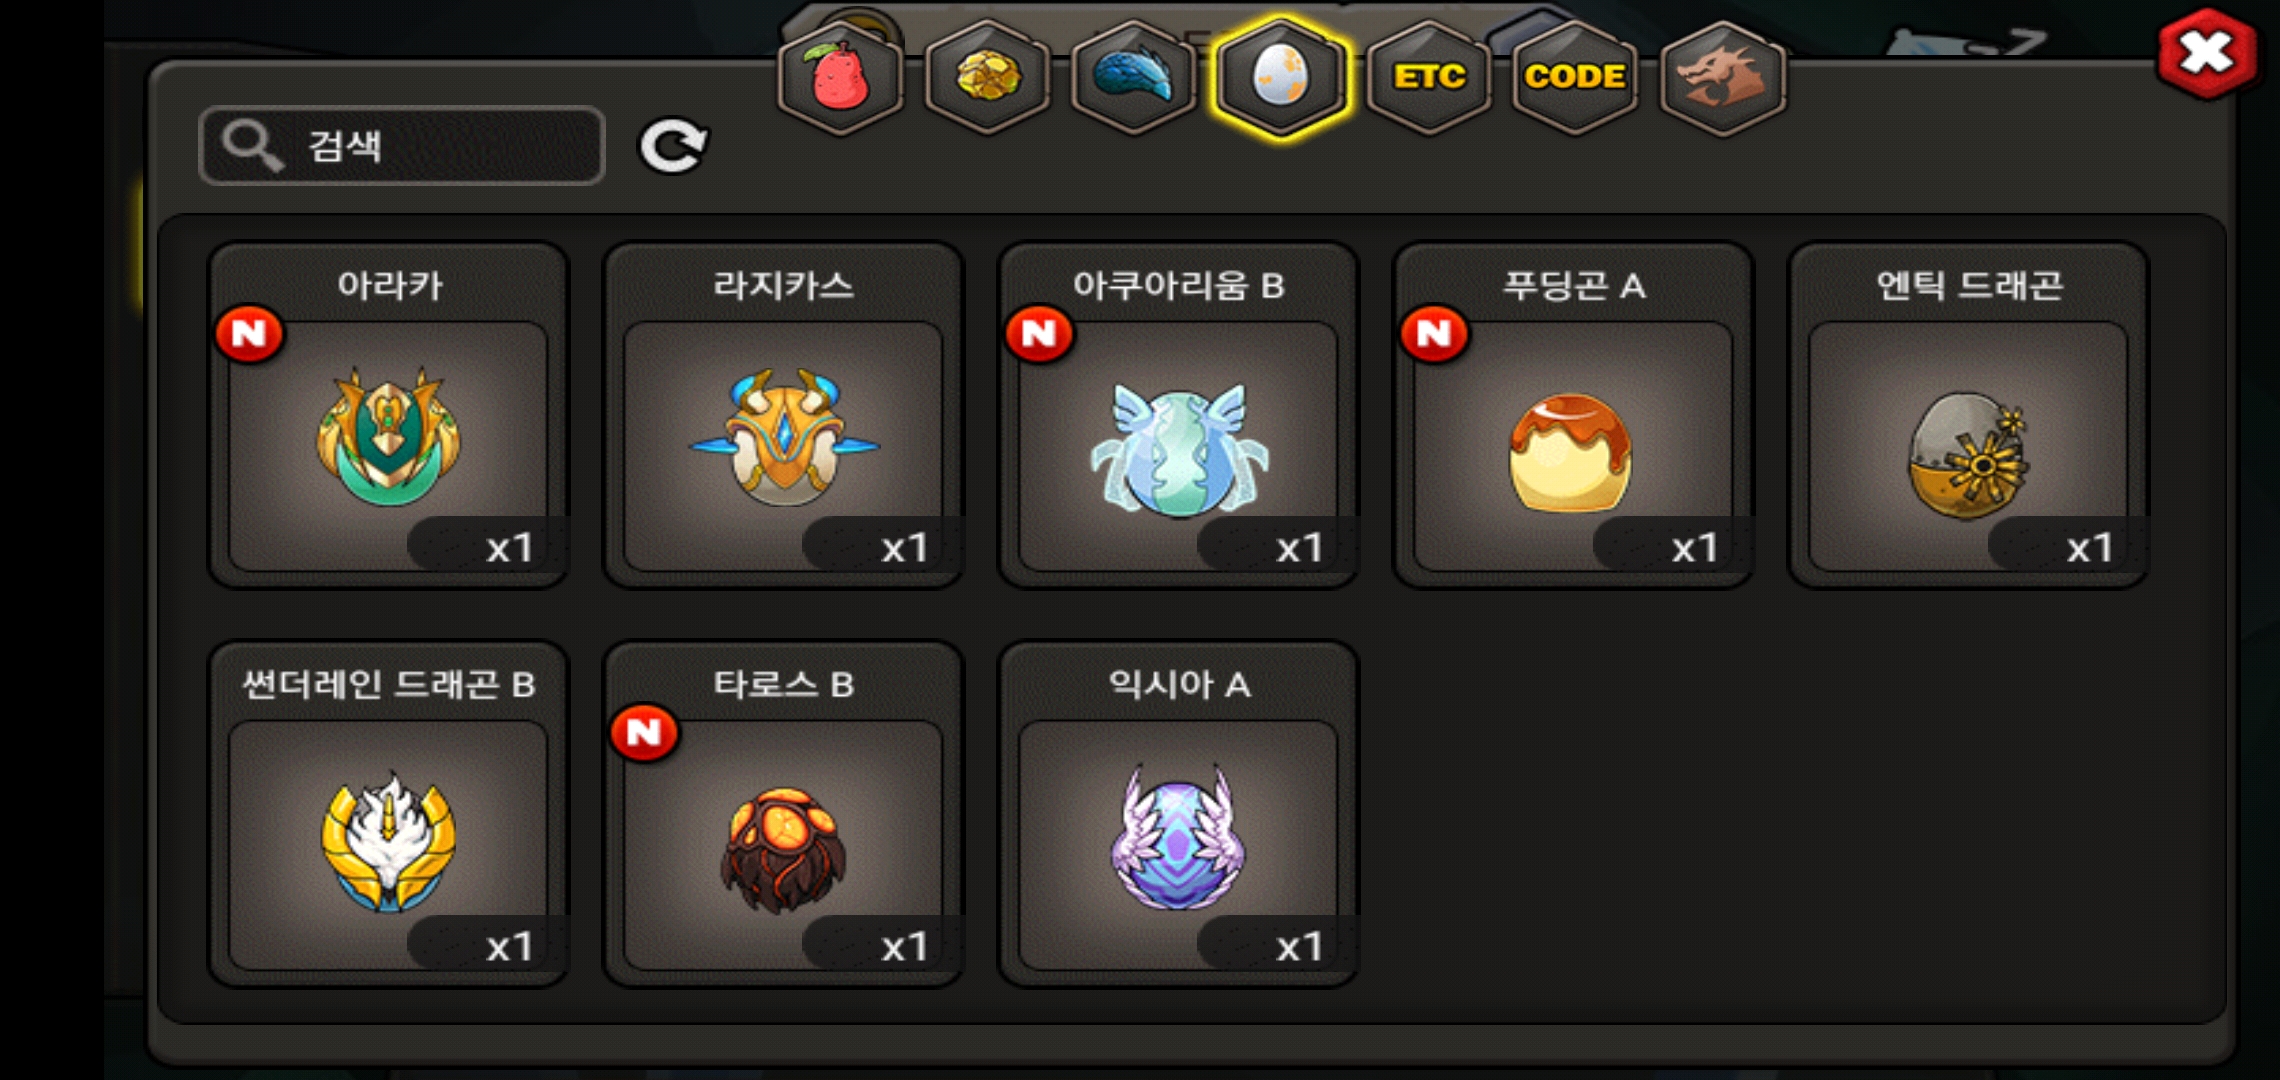Open the fruit food category tab
The width and height of the screenshot is (2280, 1080).
[841, 77]
